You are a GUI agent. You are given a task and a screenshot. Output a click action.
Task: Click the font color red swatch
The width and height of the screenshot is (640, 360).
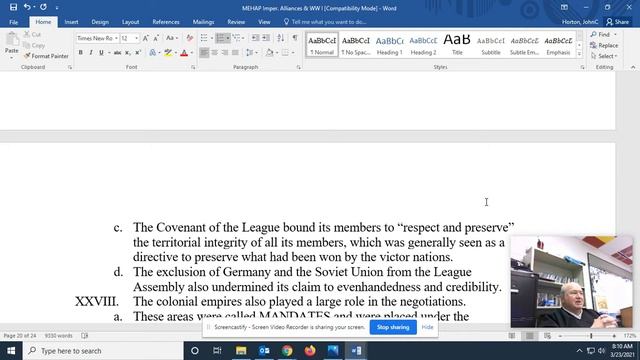pos(184,53)
